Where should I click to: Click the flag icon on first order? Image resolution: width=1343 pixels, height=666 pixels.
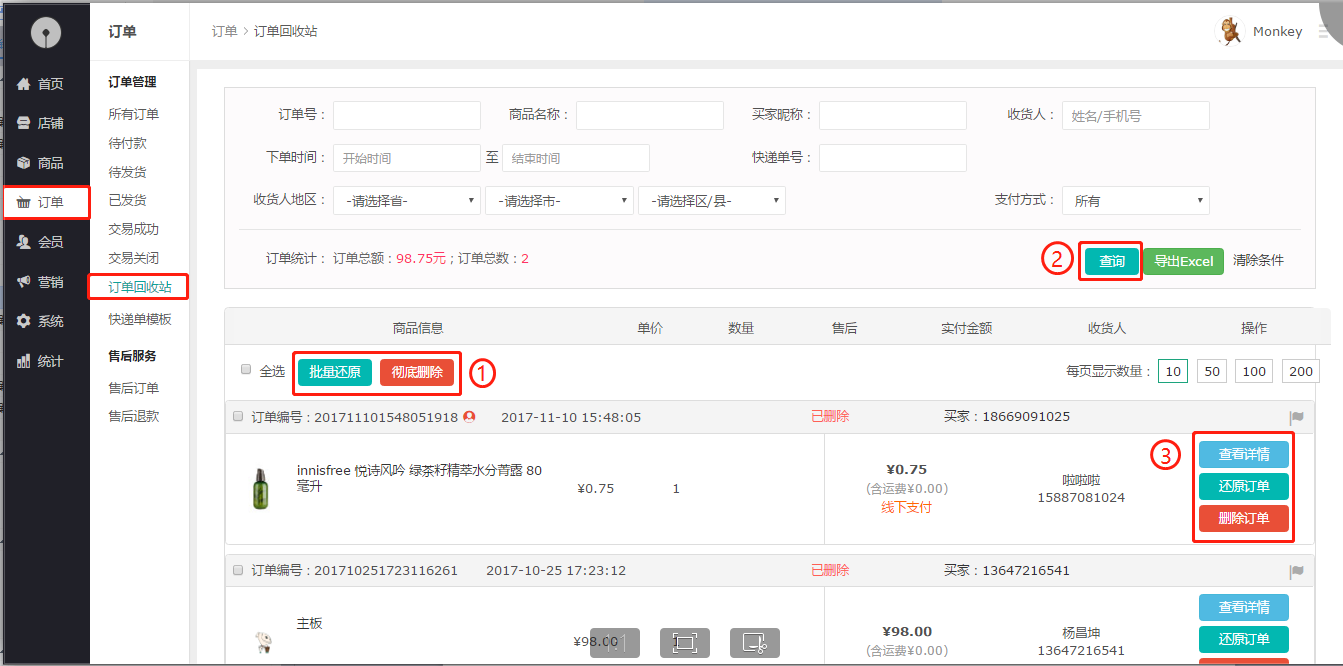point(1296,418)
